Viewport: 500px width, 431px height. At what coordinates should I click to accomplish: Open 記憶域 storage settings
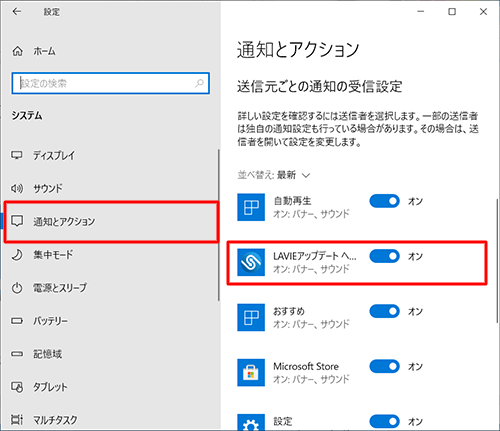pos(110,354)
